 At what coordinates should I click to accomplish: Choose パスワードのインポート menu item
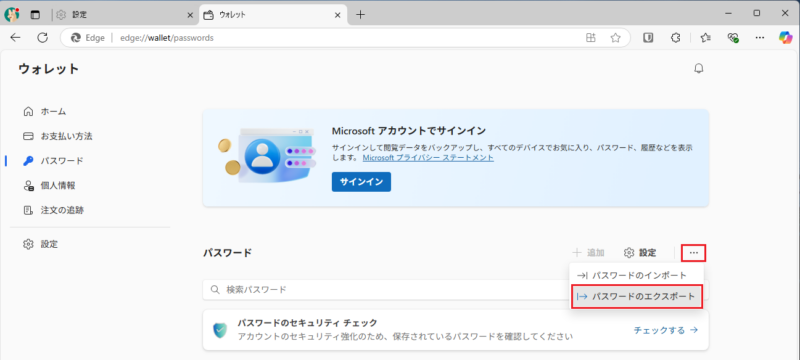637,275
